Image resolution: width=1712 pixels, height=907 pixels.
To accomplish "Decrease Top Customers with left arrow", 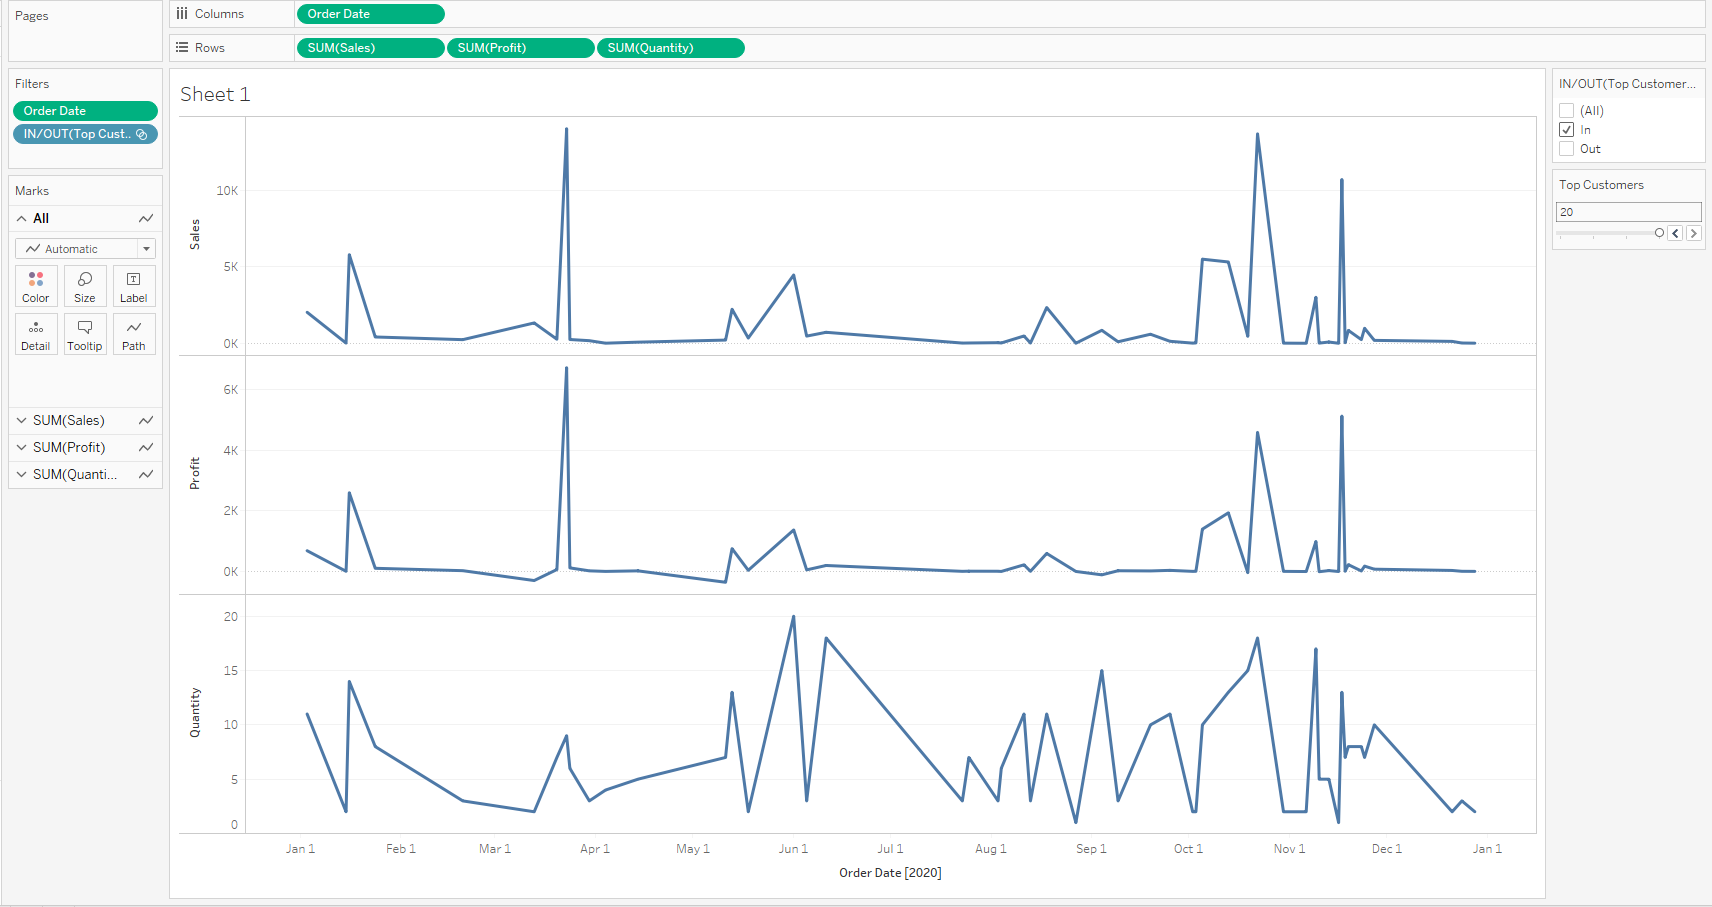I will click(x=1675, y=233).
